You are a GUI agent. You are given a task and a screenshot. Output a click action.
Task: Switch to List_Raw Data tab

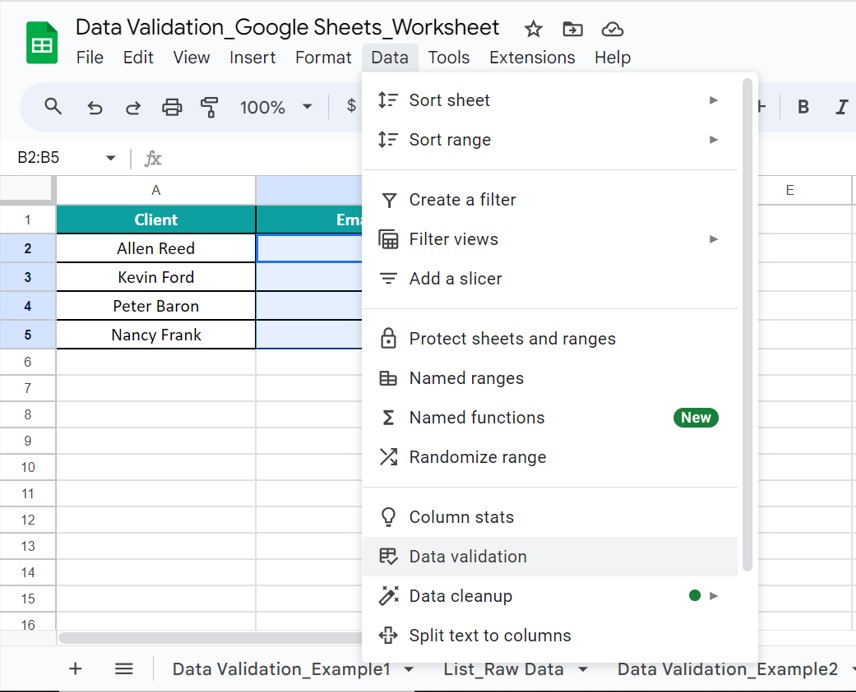(x=503, y=669)
